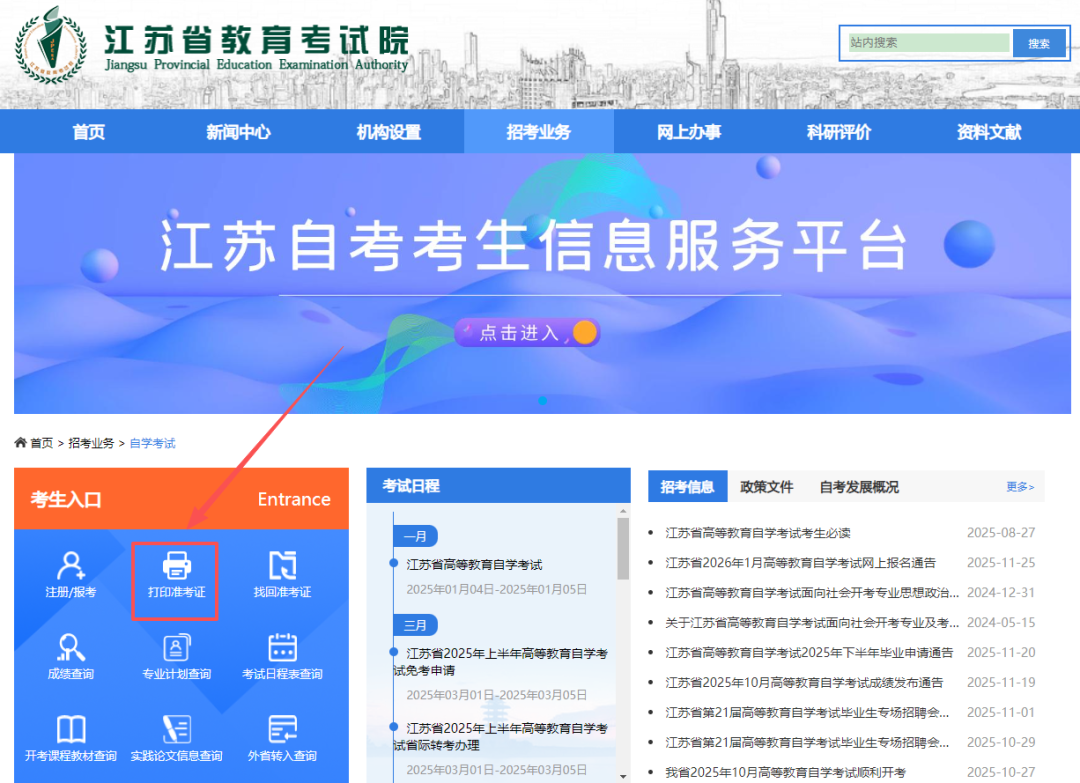The width and height of the screenshot is (1080, 783).
Task: Expand the 三月 exam schedule section
Action: [x=415, y=624]
